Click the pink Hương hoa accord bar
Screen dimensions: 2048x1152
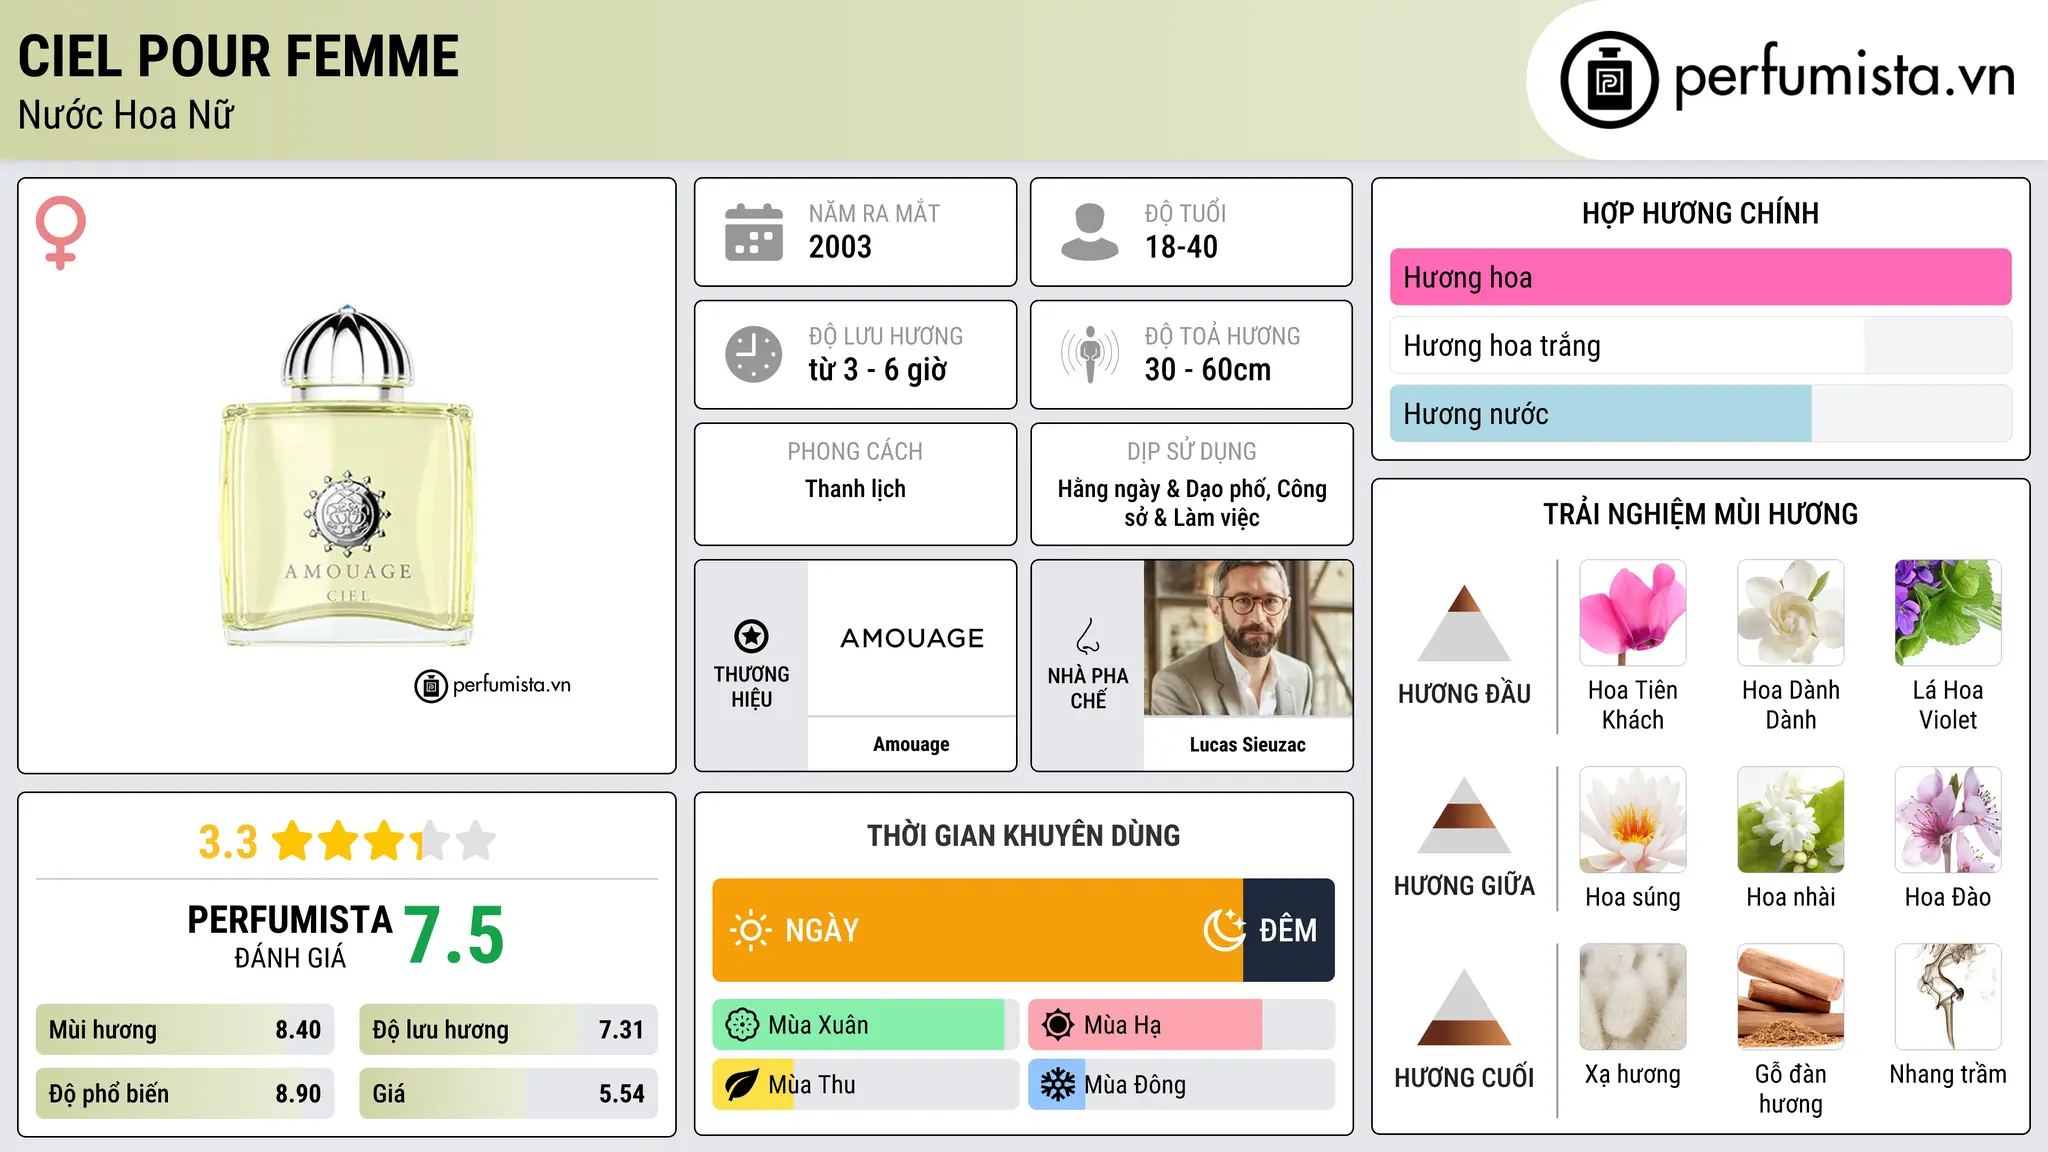[x=1700, y=277]
